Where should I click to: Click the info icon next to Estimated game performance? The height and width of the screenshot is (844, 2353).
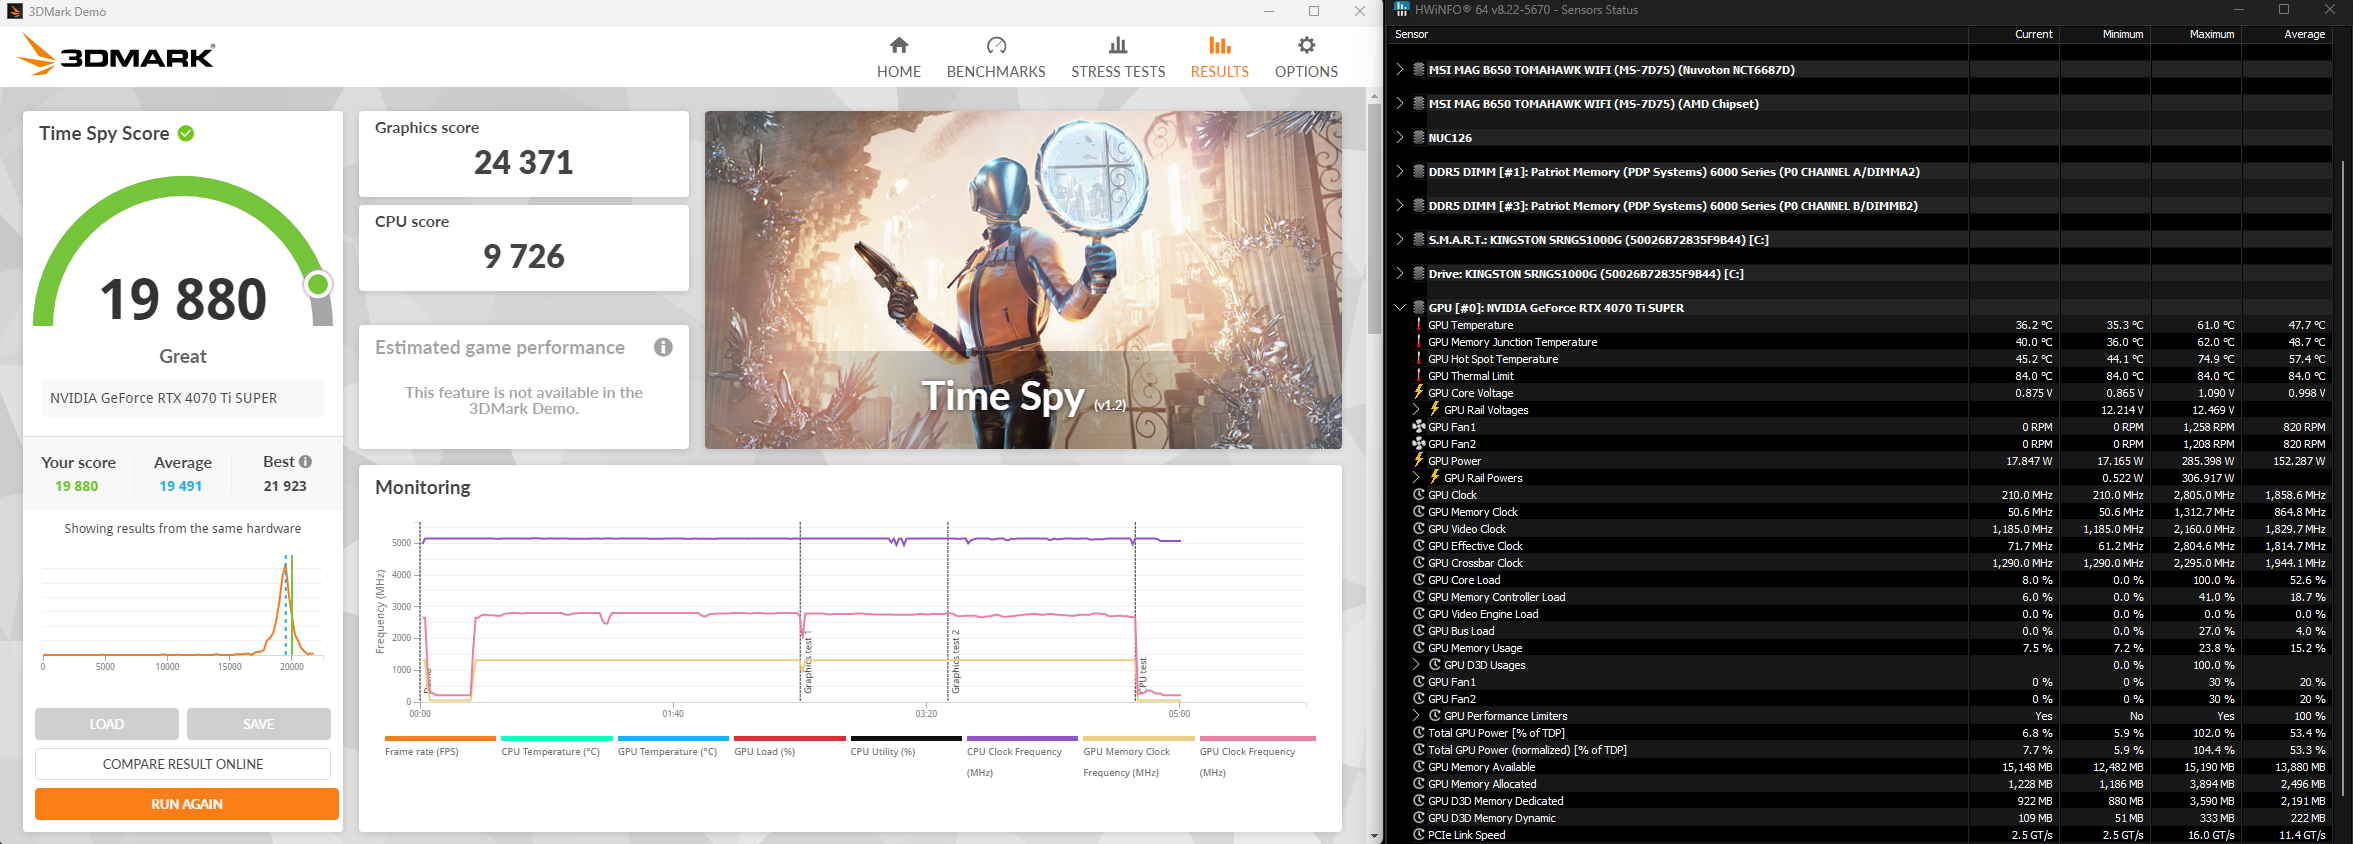[663, 347]
